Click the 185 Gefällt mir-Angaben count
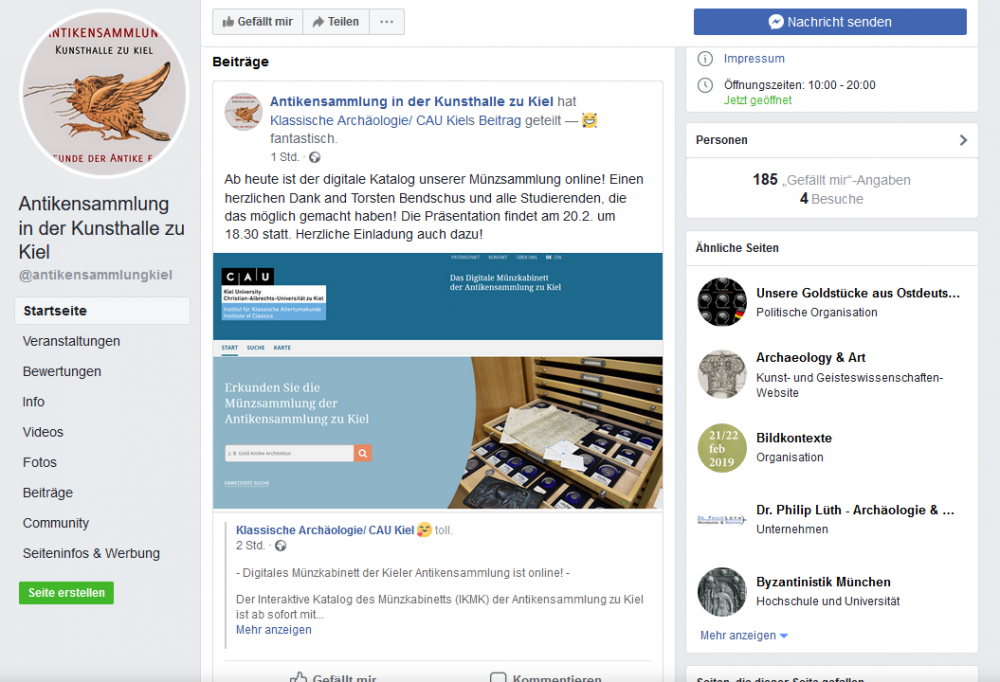The height and width of the screenshot is (682, 1000). [831, 180]
